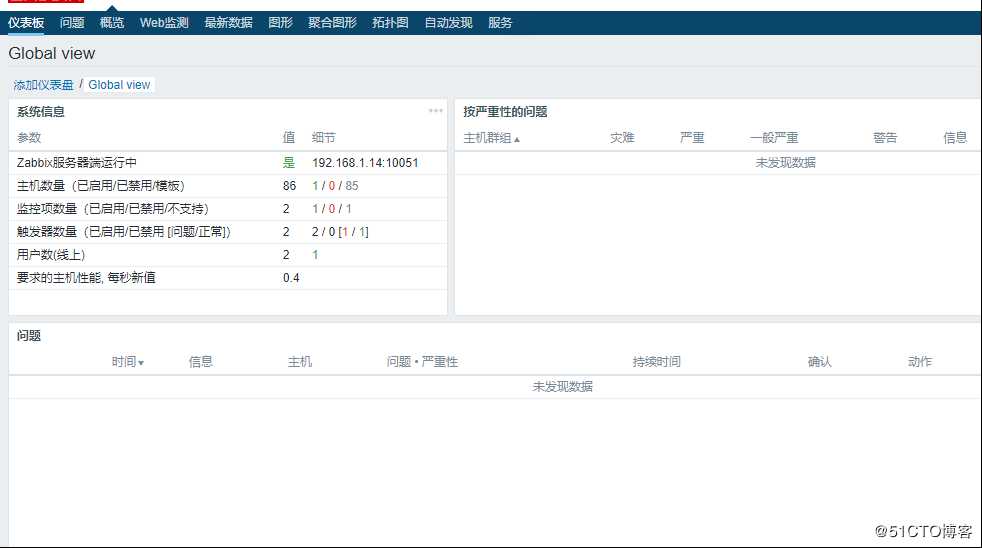Screen dimensions: 982x548
Task: Select the 图形 graphs menu
Action: pyautogui.click(x=281, y=23)
